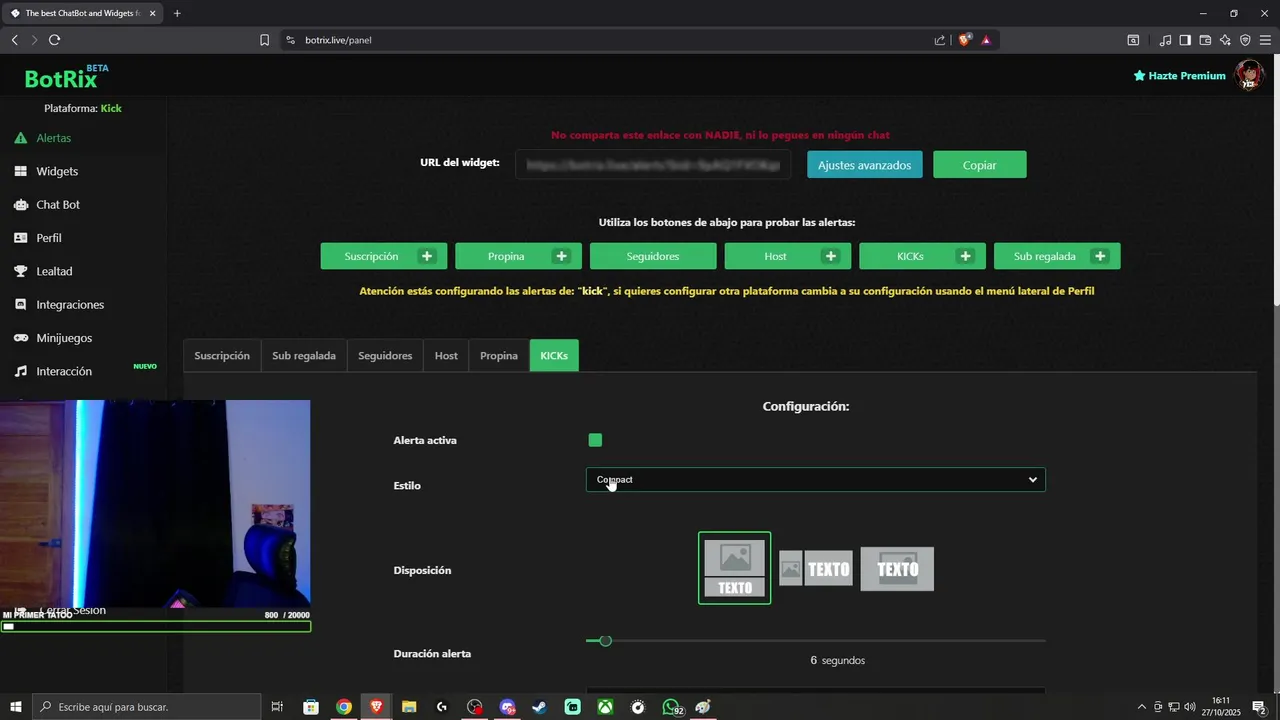Image resolution: width=1280 pixels, height=720 pixels.
Task: Go to the Perfil sidebar icon
Action: (20, 238)
